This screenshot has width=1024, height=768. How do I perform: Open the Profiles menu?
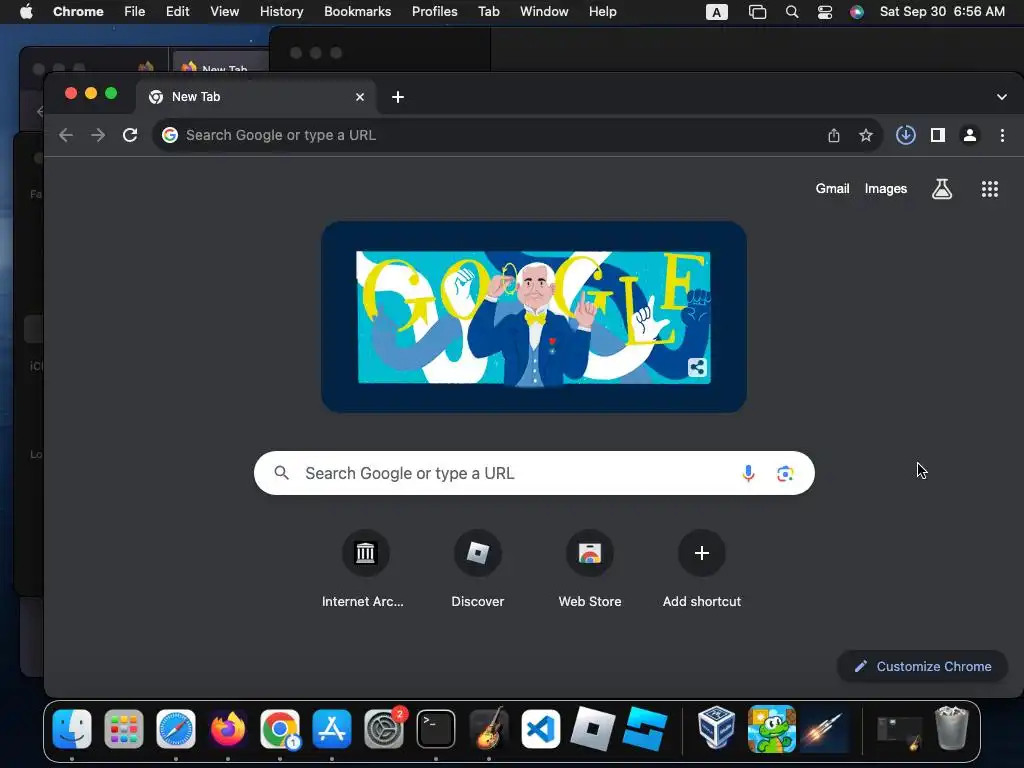(x=434, y=12)
